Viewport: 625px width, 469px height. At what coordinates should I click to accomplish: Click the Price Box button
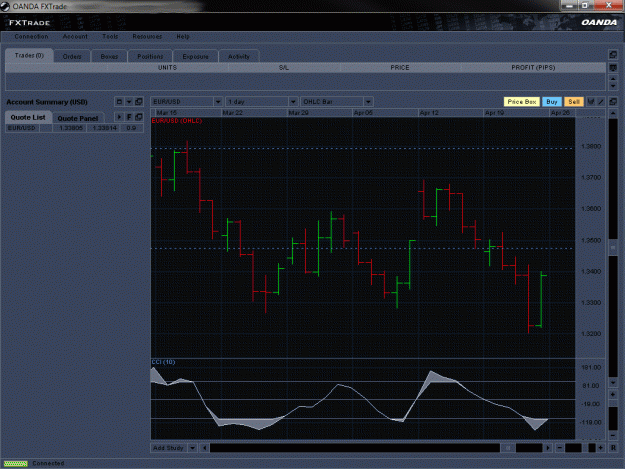click(x=522, y=102)
